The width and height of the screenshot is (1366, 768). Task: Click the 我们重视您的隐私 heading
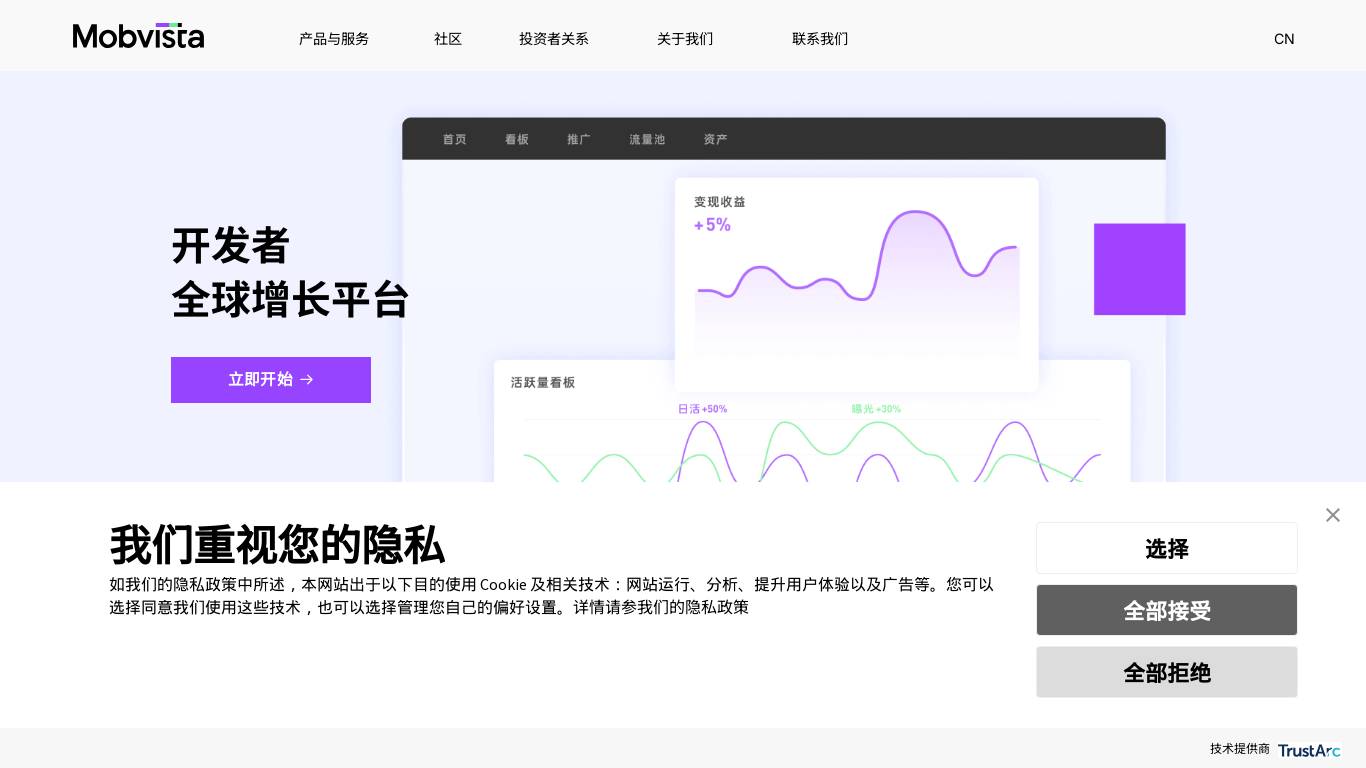(x=277, y=545)
